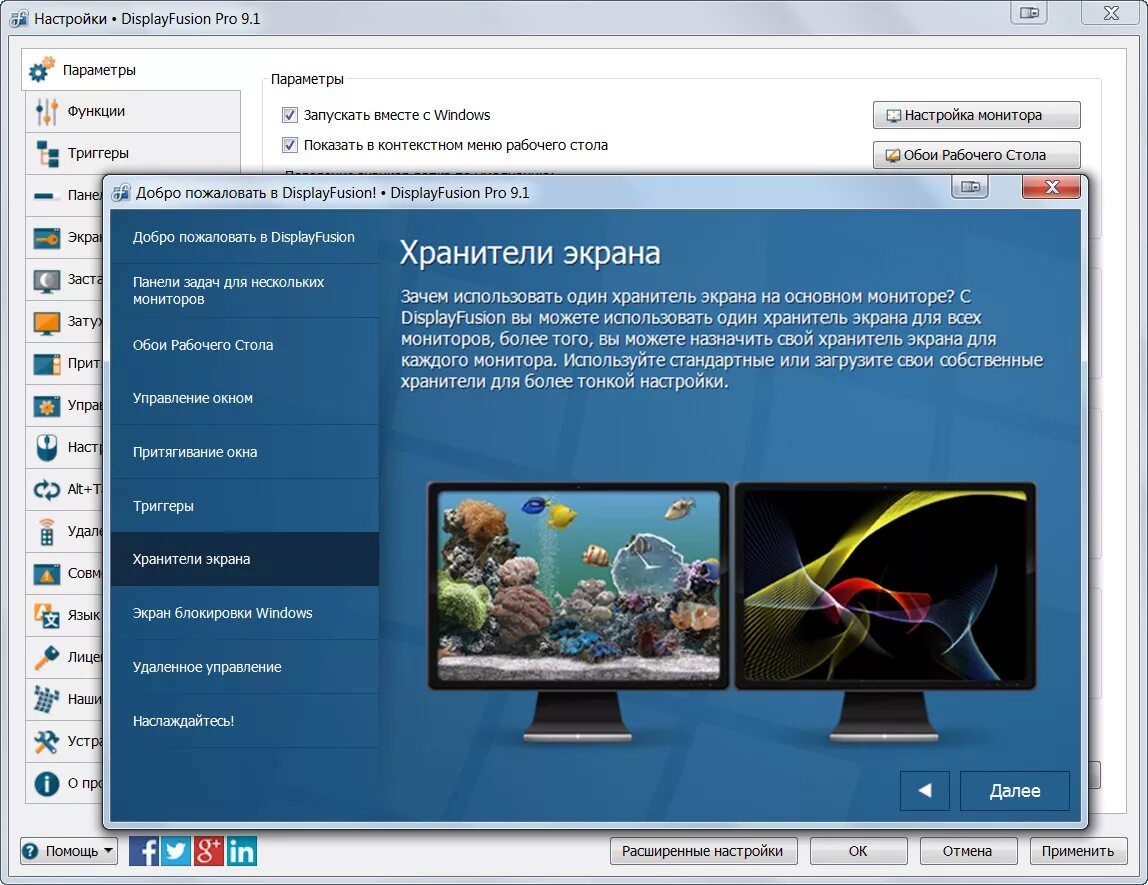Select Добро пожаловать в DisplayFusion page
The height and width of the screenshot is (885, 1148).
coord(245,237)
